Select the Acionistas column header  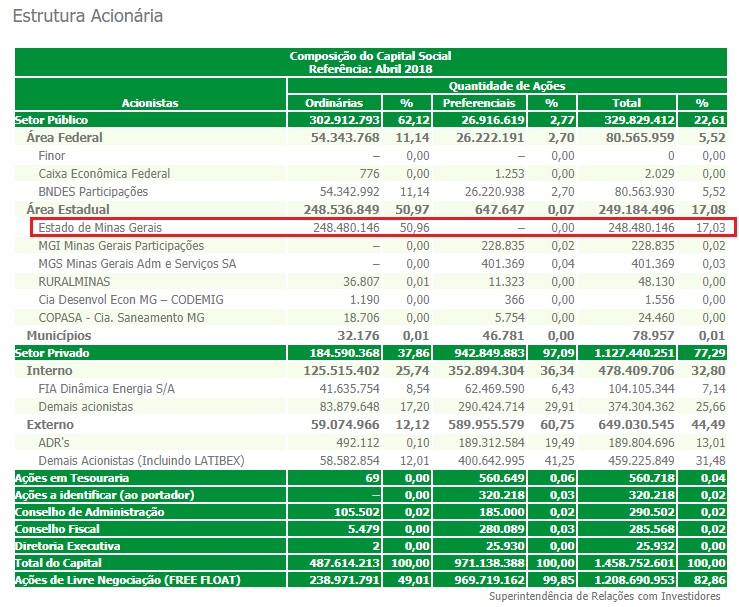[150, 102]
